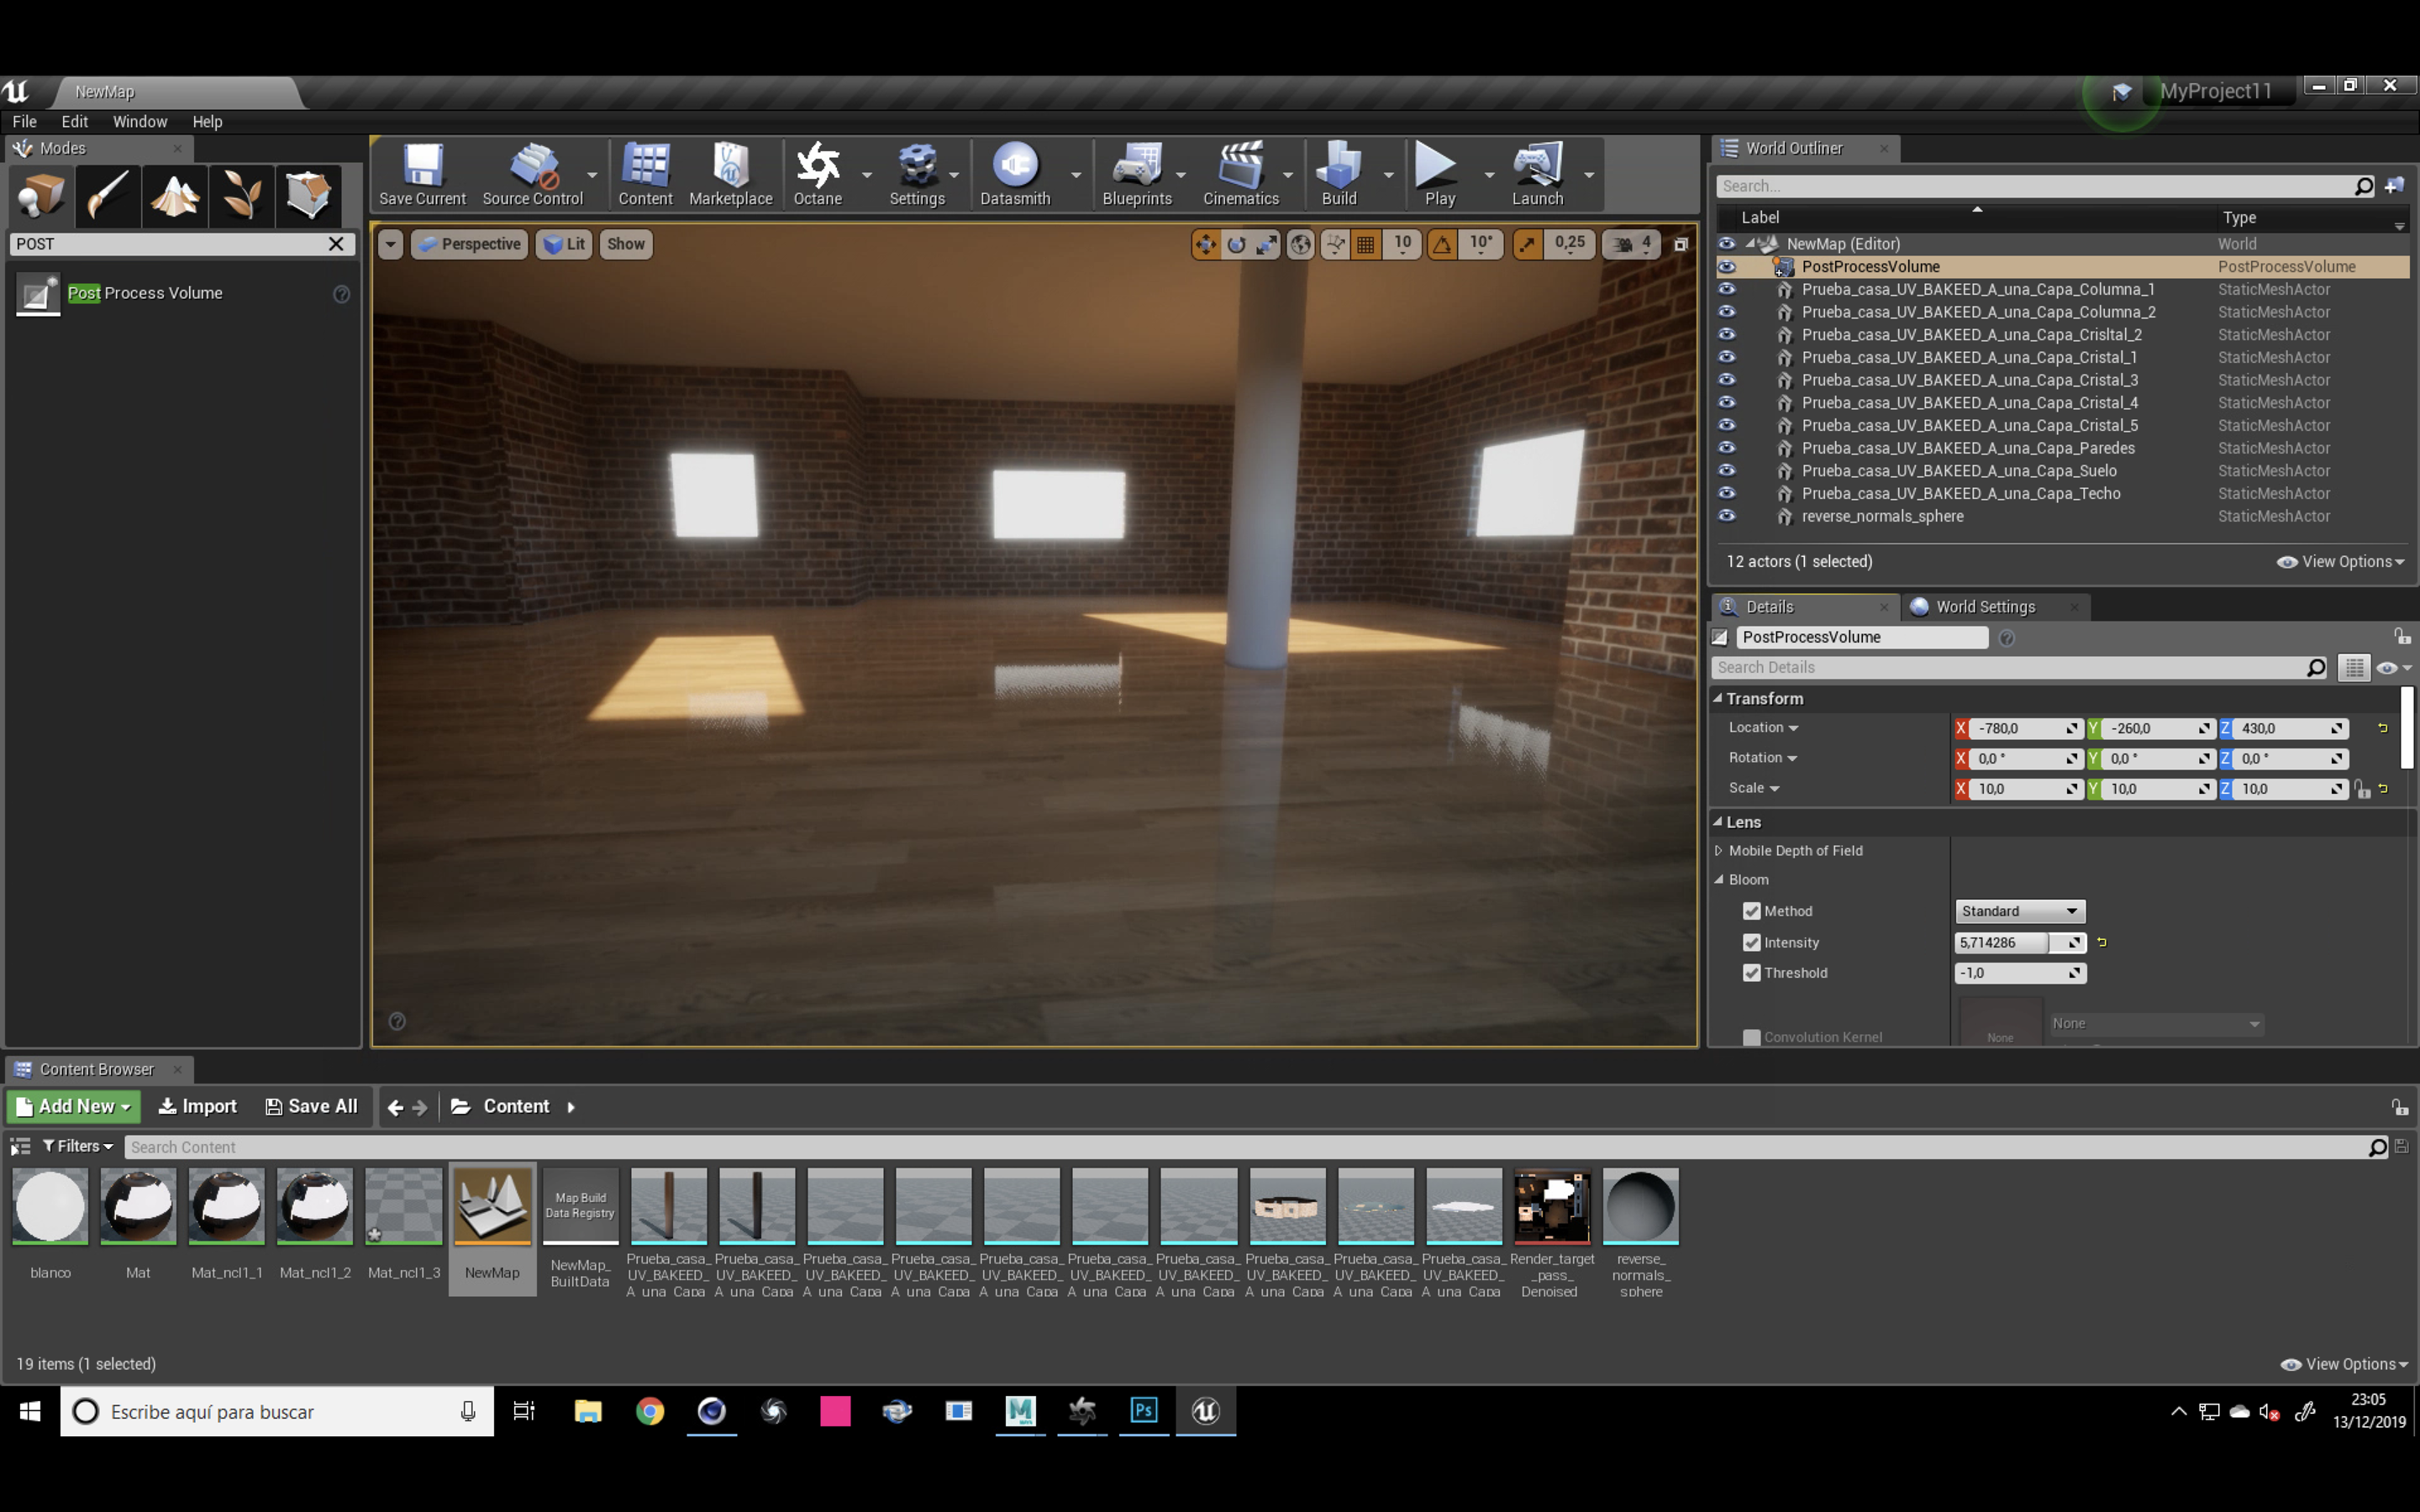
Task: Select the Landscape mode icon
Action: [x=175, y=195]
